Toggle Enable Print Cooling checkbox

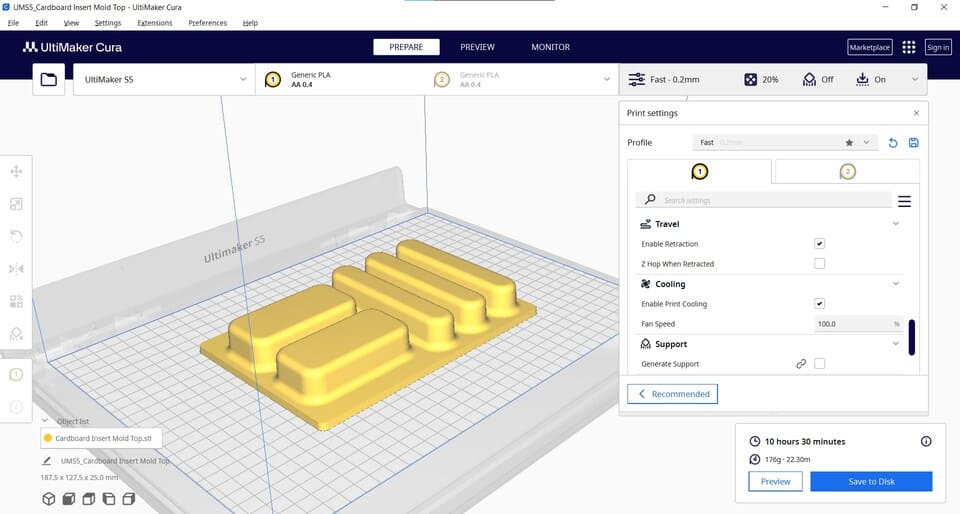[x=819, y=304]
